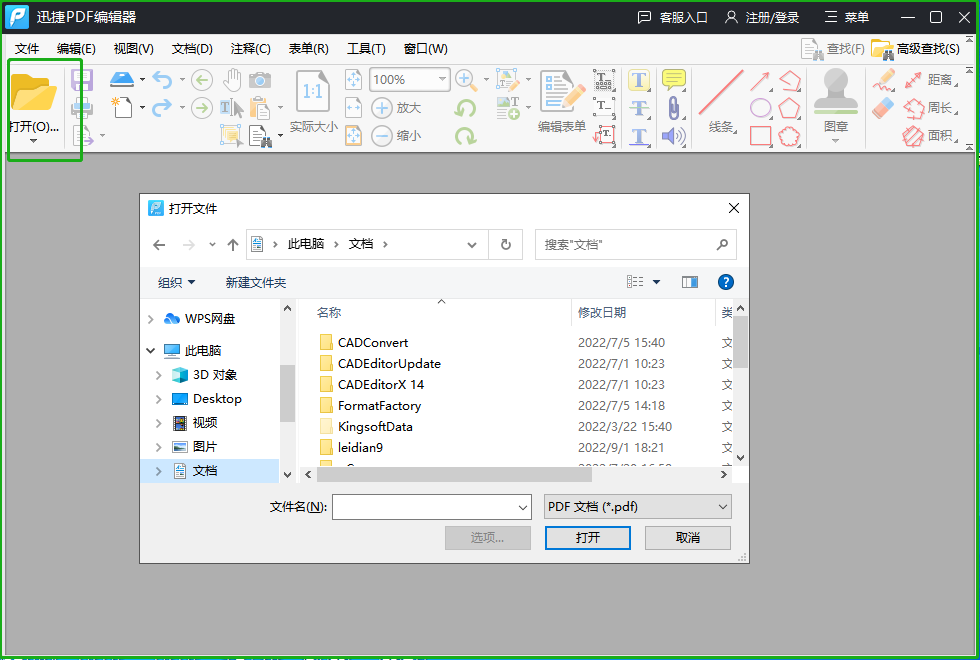This screenshot has width=980, height=660.
Task: Click the eraser tool icon
Action: (x=883, y=108)
